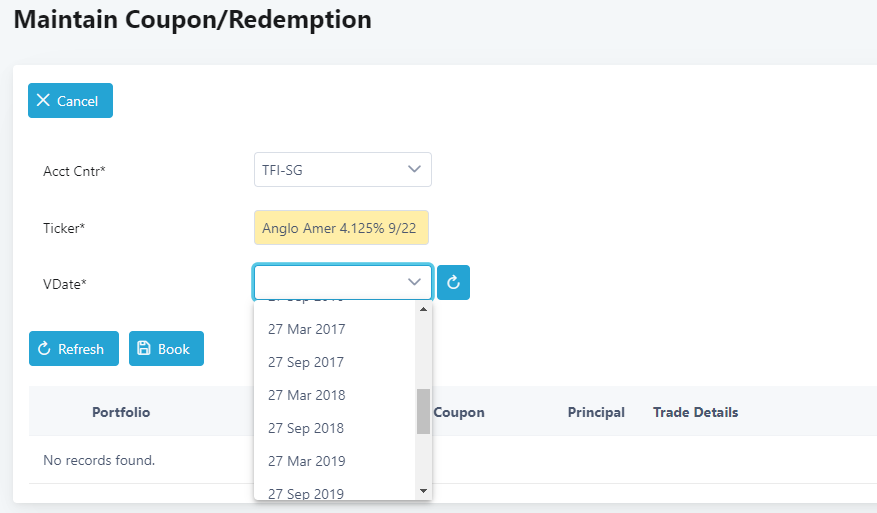Click the Coupon column header
Viewport: 877px width, 513px height.
pos(459,412)
